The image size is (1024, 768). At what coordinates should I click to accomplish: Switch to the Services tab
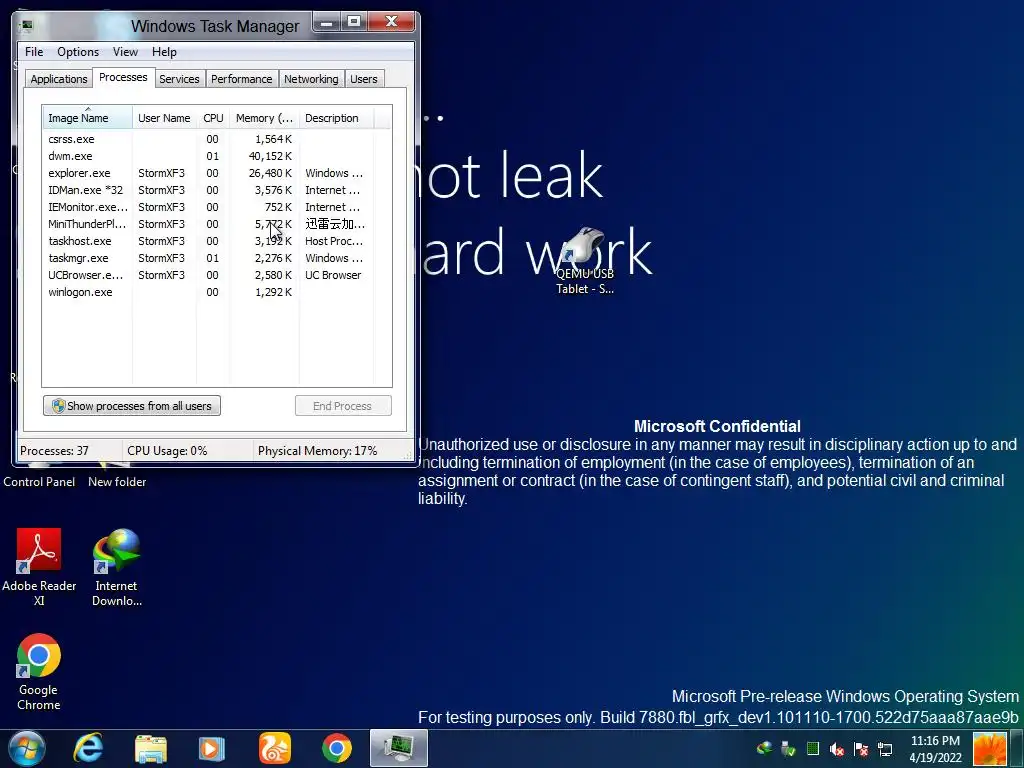tap(179, 79)
